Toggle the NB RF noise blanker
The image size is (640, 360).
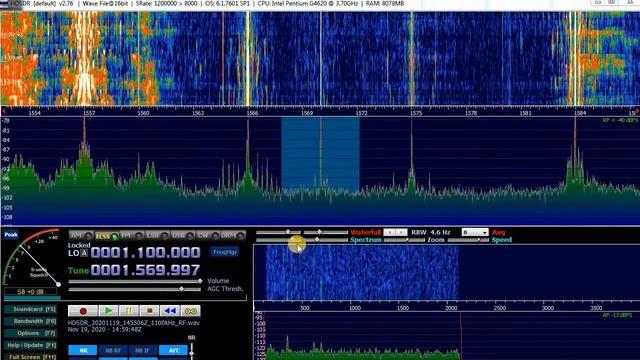(113, 350)
